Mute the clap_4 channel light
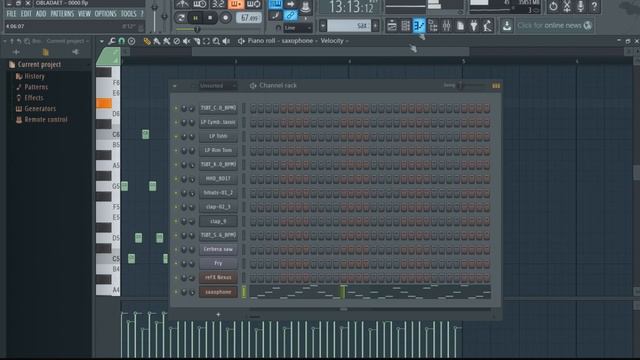Image resolution: width=640 pixels, height=360 pixels. [x=176, y=221]
